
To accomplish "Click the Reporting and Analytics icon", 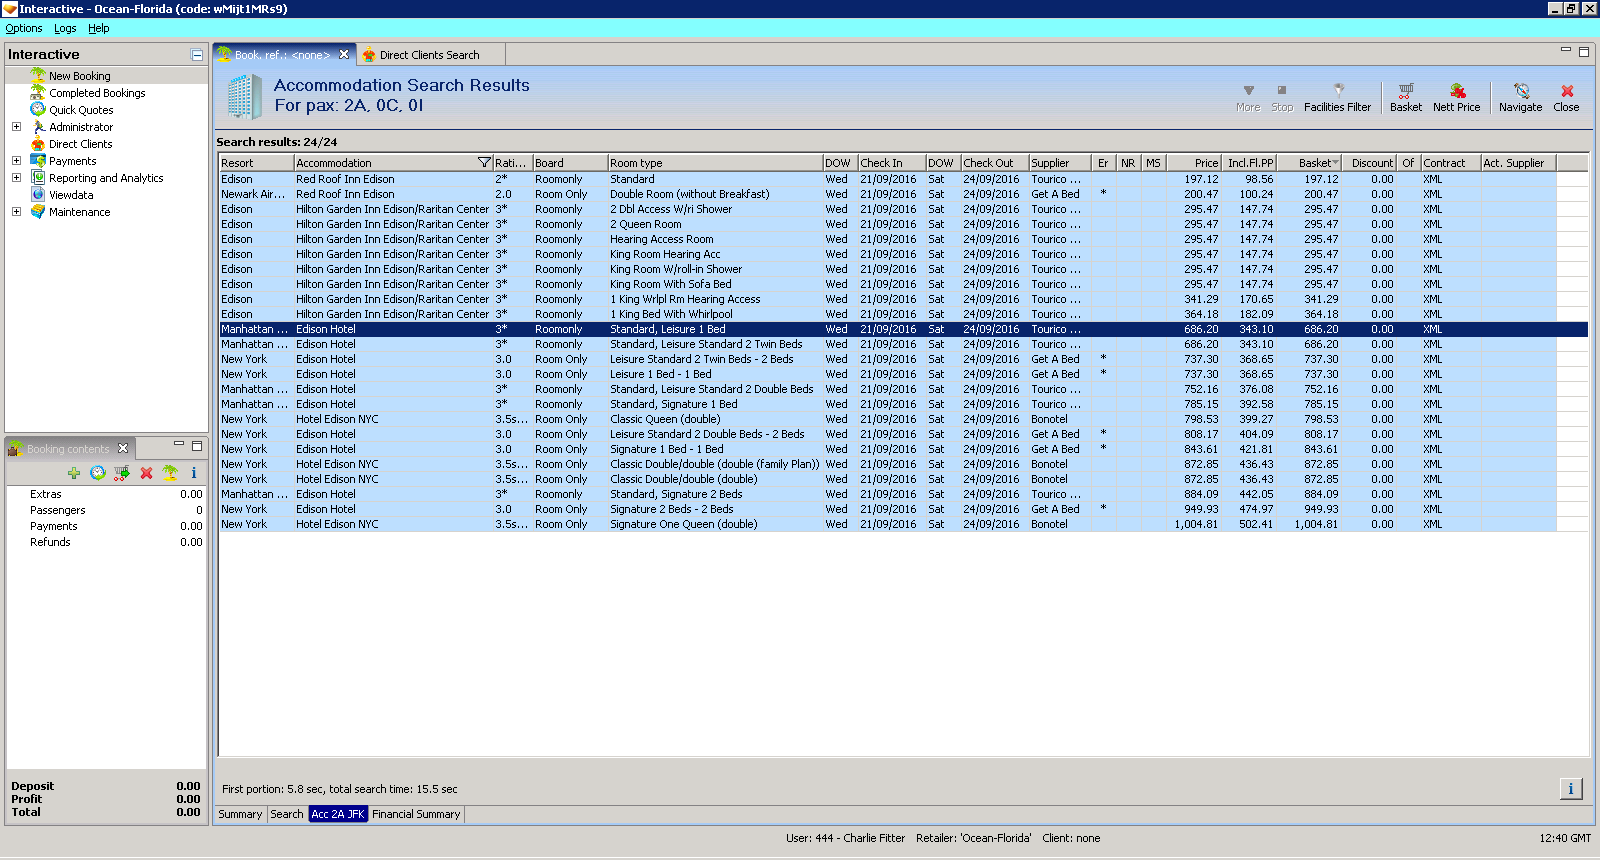I will point(38,177).
